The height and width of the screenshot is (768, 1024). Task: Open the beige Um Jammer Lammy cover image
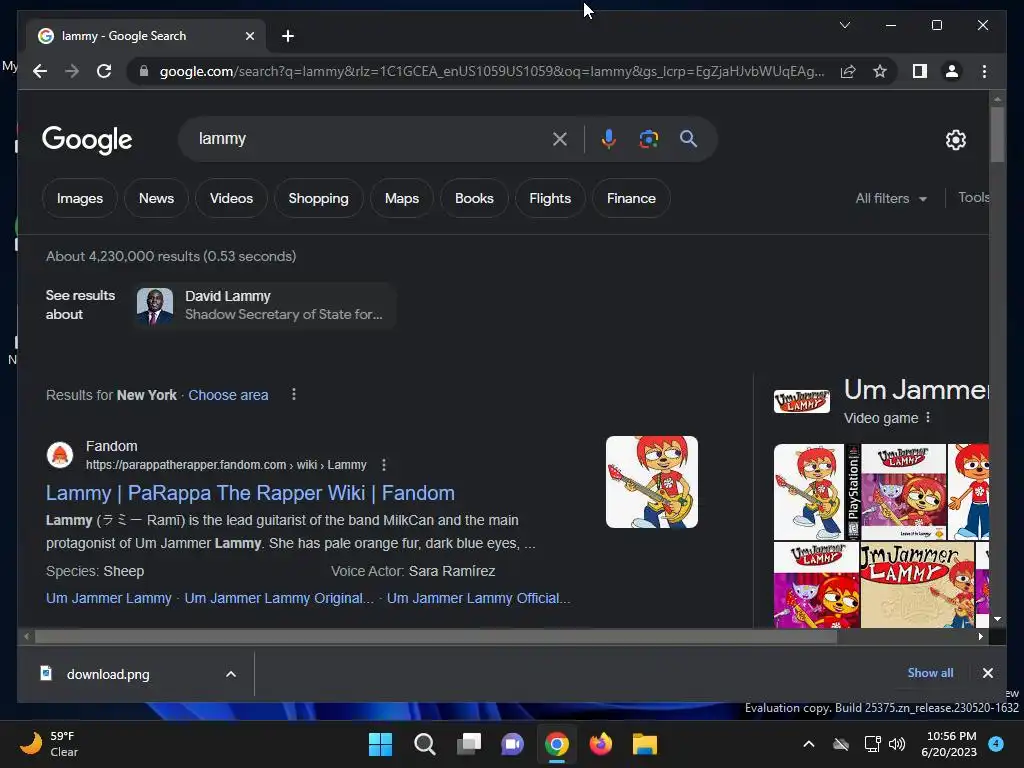pyautogui.click(x=917, y=584)
